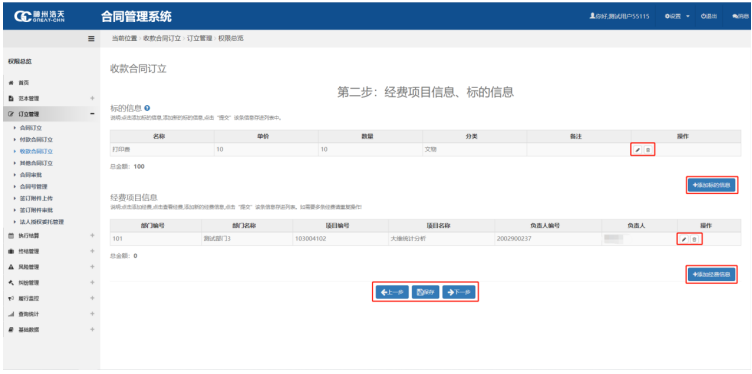Open 合同订立 in sidebar submenu
752x374 pixels.
(x=31, y=128)
